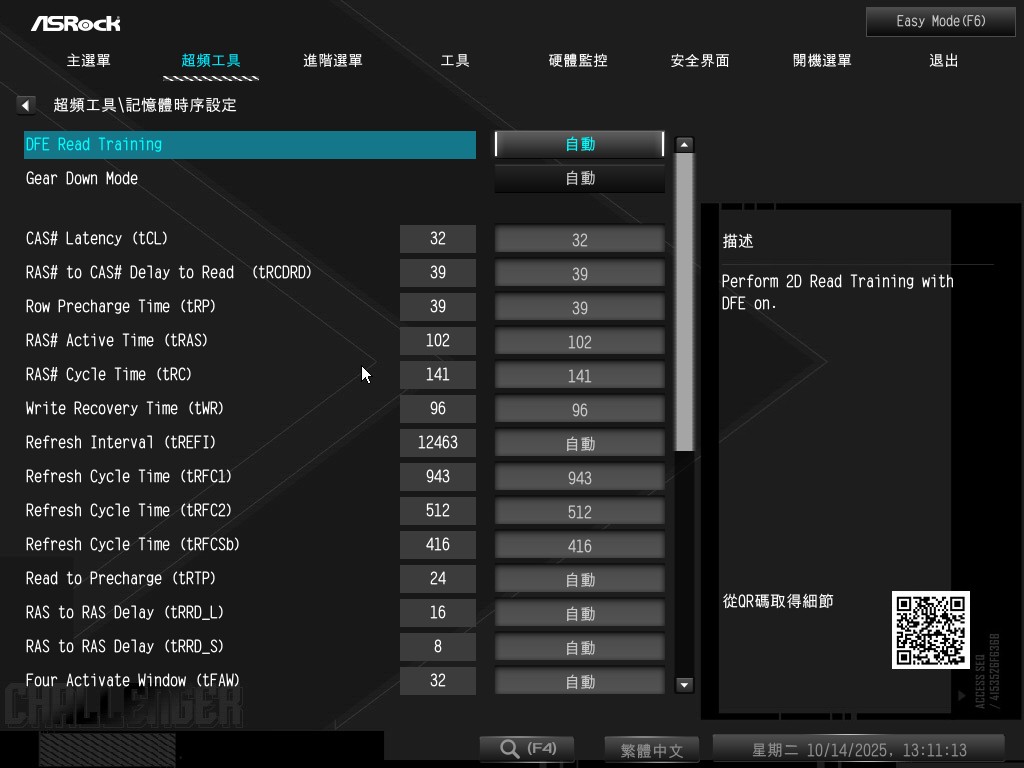Click the scrollbar down arrow
1024x768 pixels.
(684, 685)
